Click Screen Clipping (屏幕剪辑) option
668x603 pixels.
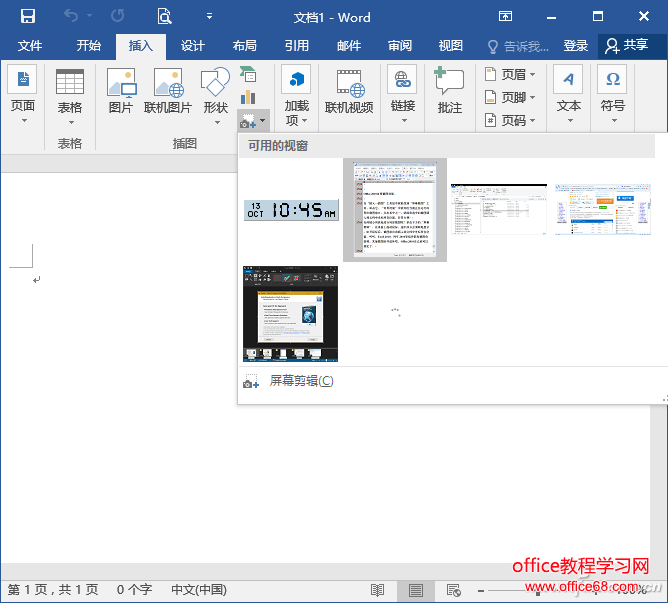click(301, 381)
